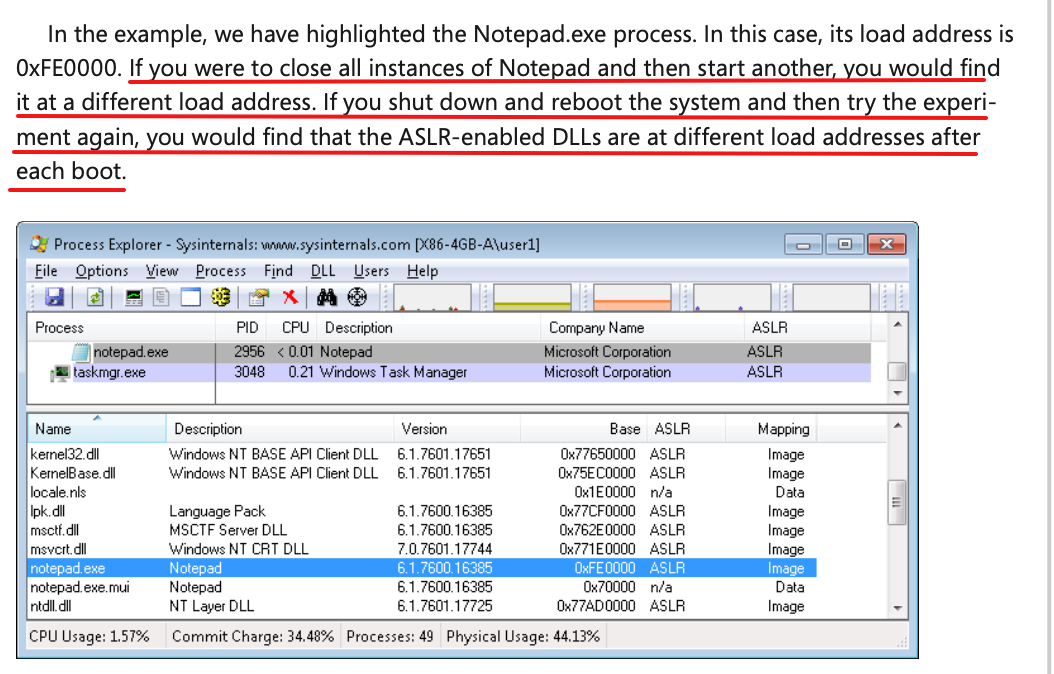Click CPU usage mini graph
Image resolution: width=1054 pixels, height=674 pixels.
coord(432,298)
